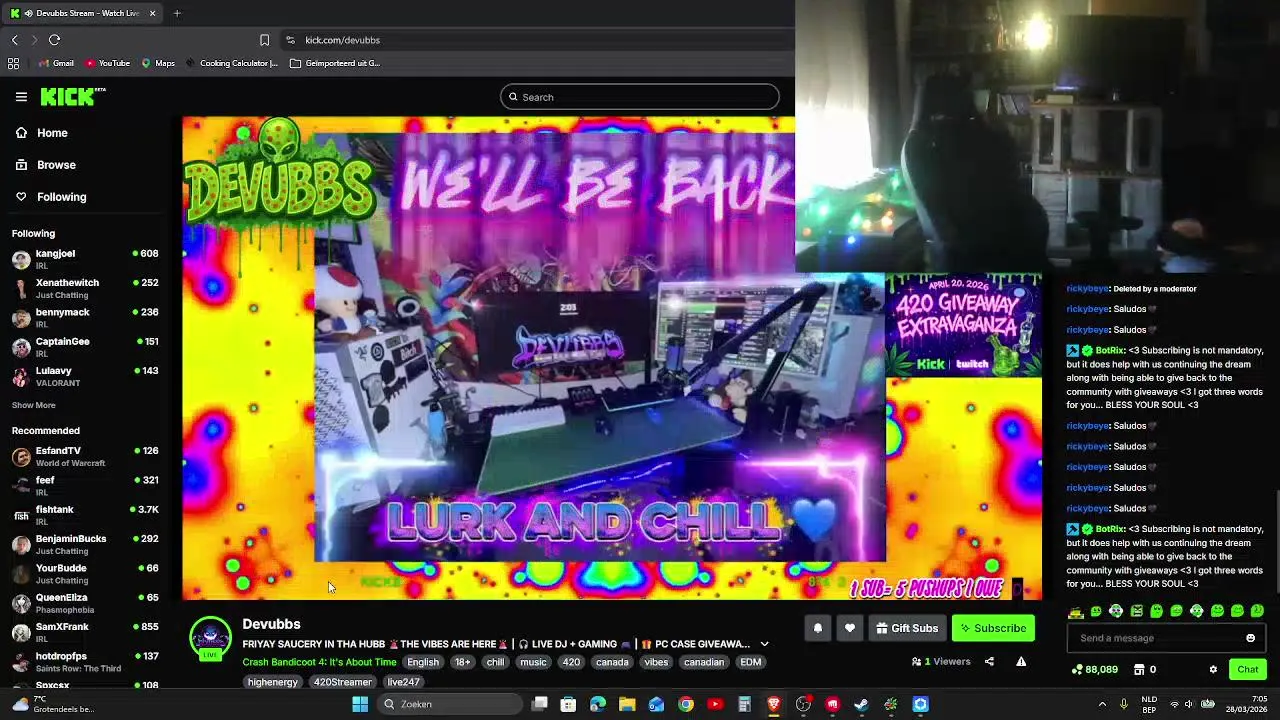Viewport: 1280px width, 720px height.
Task: Open fishtank recommended channel
Action: coord(85,515)
